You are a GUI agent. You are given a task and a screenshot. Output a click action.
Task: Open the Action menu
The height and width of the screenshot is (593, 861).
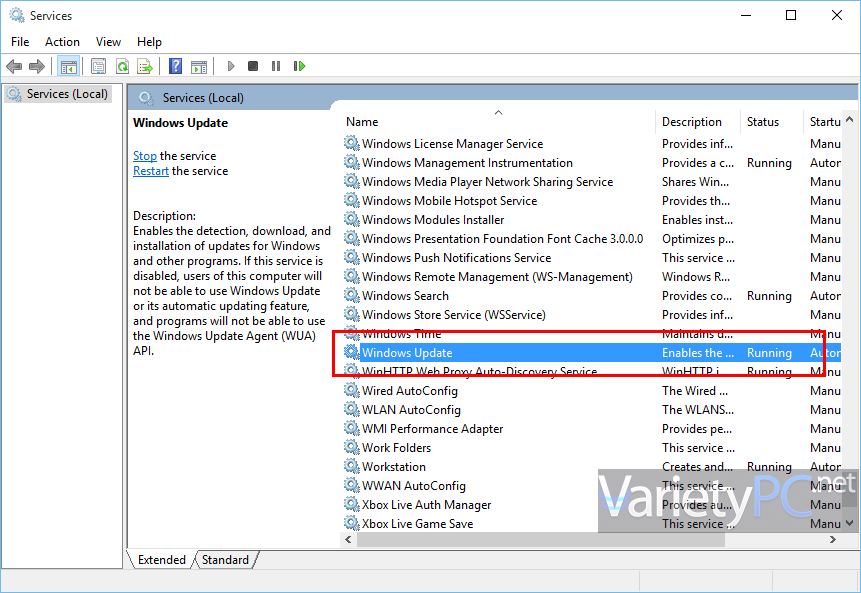click(x=62, y=41)
